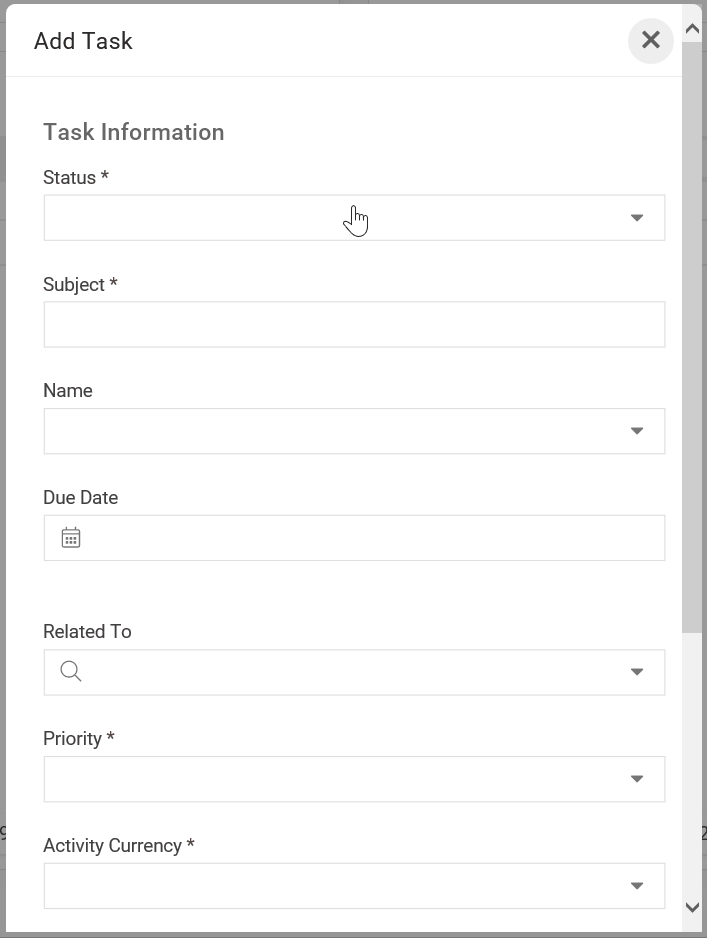707x938 pixels.
Task: Open the Activity Currency combo box
Action: pos(330,886)
